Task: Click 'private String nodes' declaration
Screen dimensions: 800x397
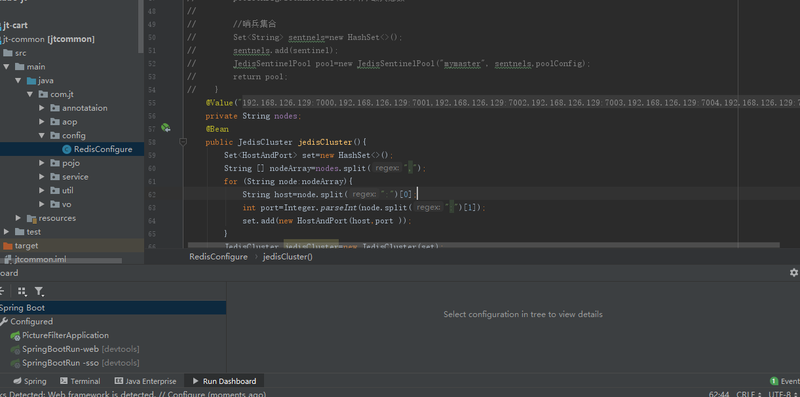Action: [254, 116]
